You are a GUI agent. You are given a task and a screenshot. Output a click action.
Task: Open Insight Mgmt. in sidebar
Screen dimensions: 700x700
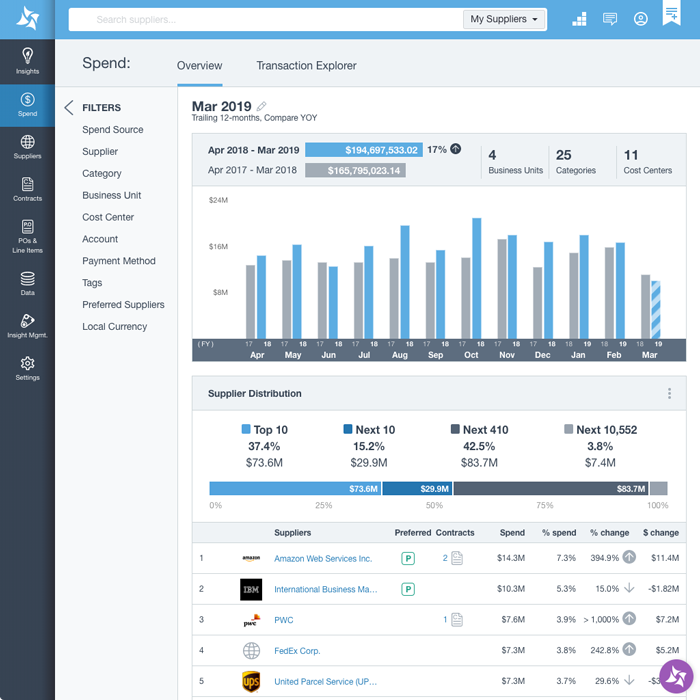click(27, 326)
